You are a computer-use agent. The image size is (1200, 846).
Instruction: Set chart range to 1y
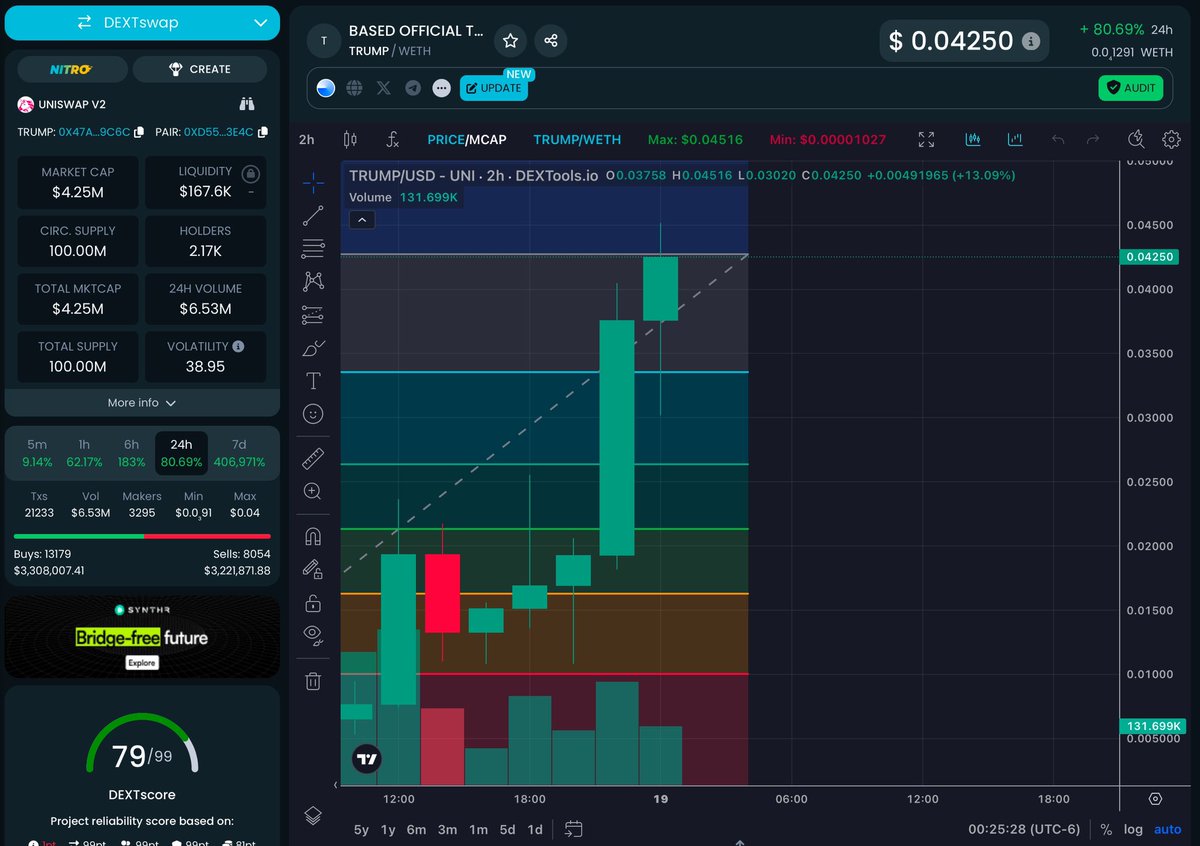[x=388, y=829]
